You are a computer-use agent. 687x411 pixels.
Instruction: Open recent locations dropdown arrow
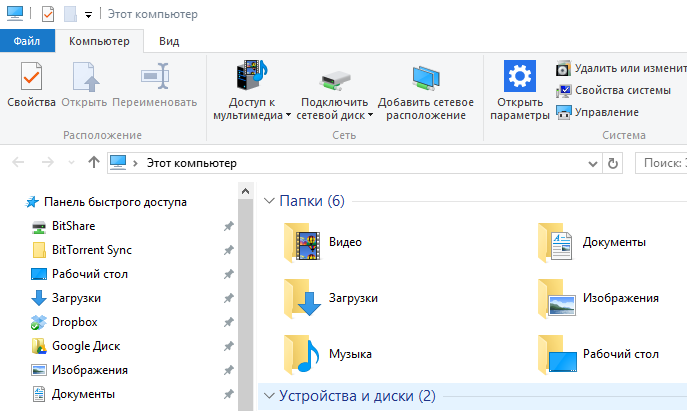click(x=71, y=163)
